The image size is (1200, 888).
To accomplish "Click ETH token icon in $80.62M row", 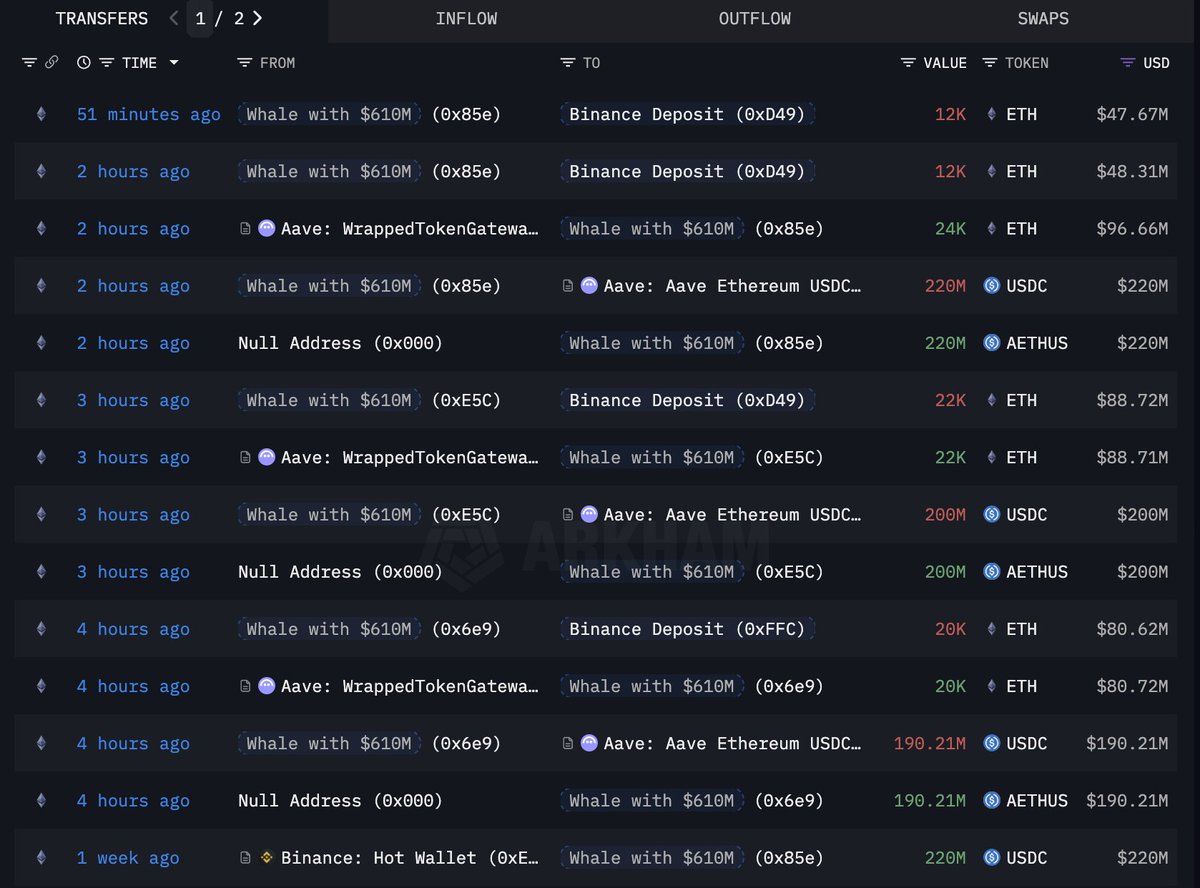I will (x=992, y=629).
